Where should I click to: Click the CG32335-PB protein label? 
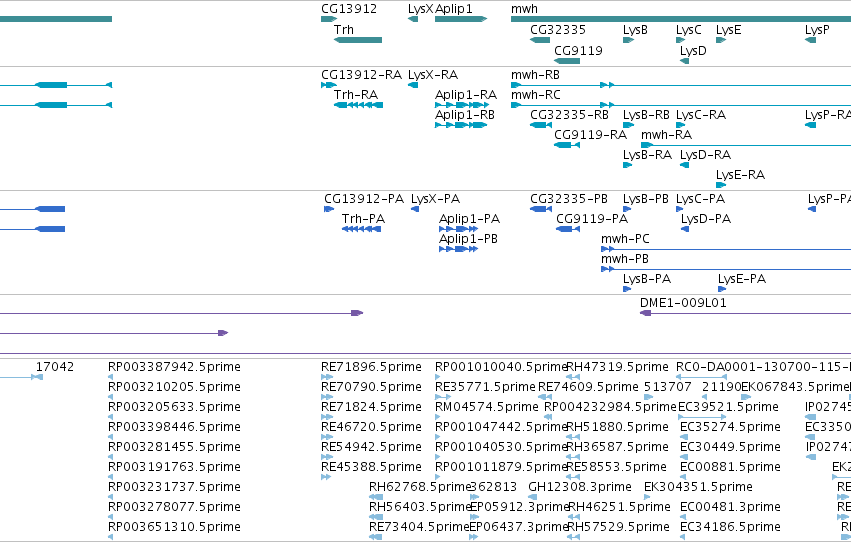pos(569,199)
